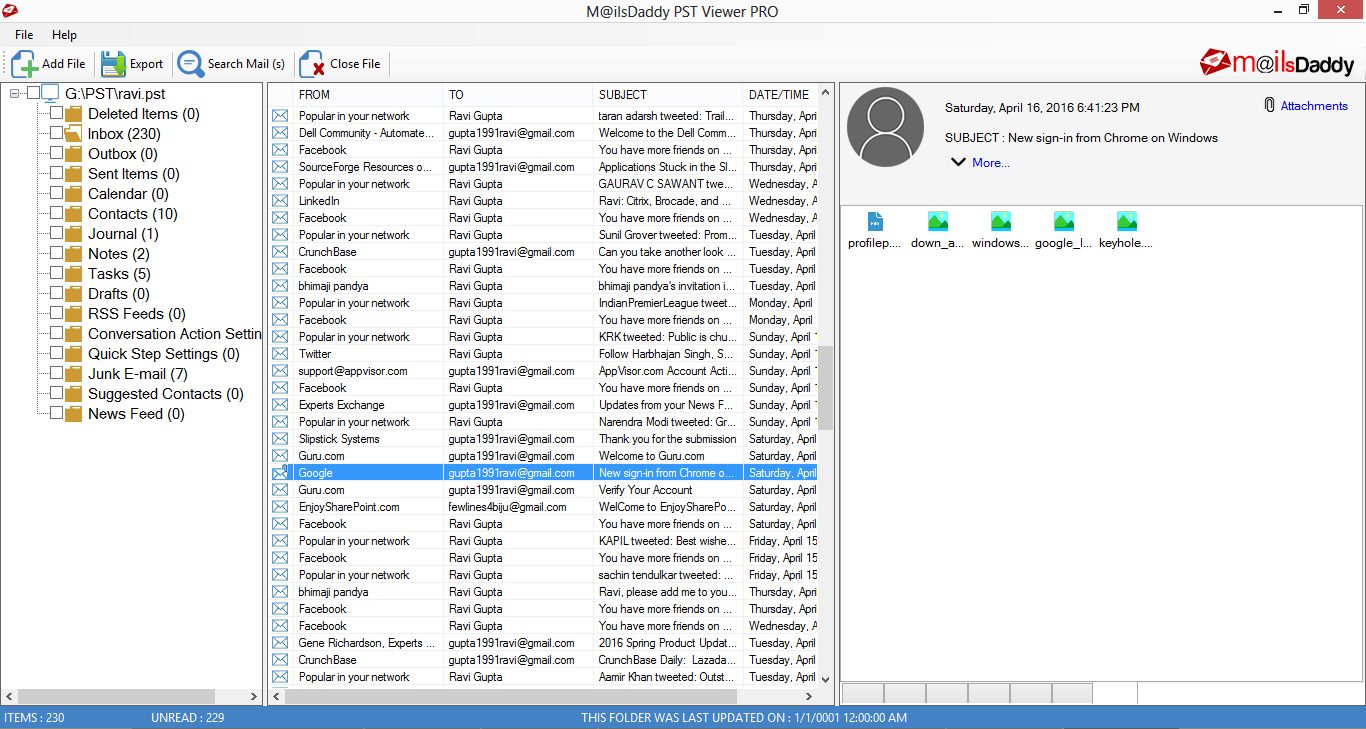Click the envelope icon of EnjoySharePoint.com email
Viewport: 1366px width, 729px height.
280,507
